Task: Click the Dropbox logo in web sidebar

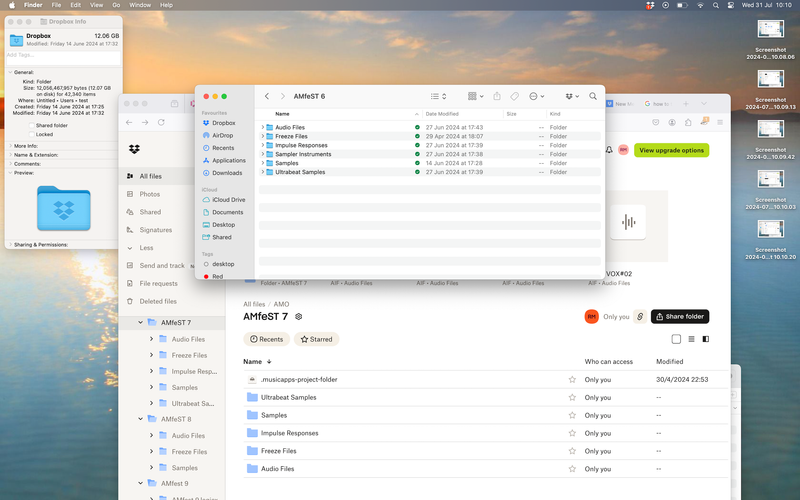Action: [134, 150]
